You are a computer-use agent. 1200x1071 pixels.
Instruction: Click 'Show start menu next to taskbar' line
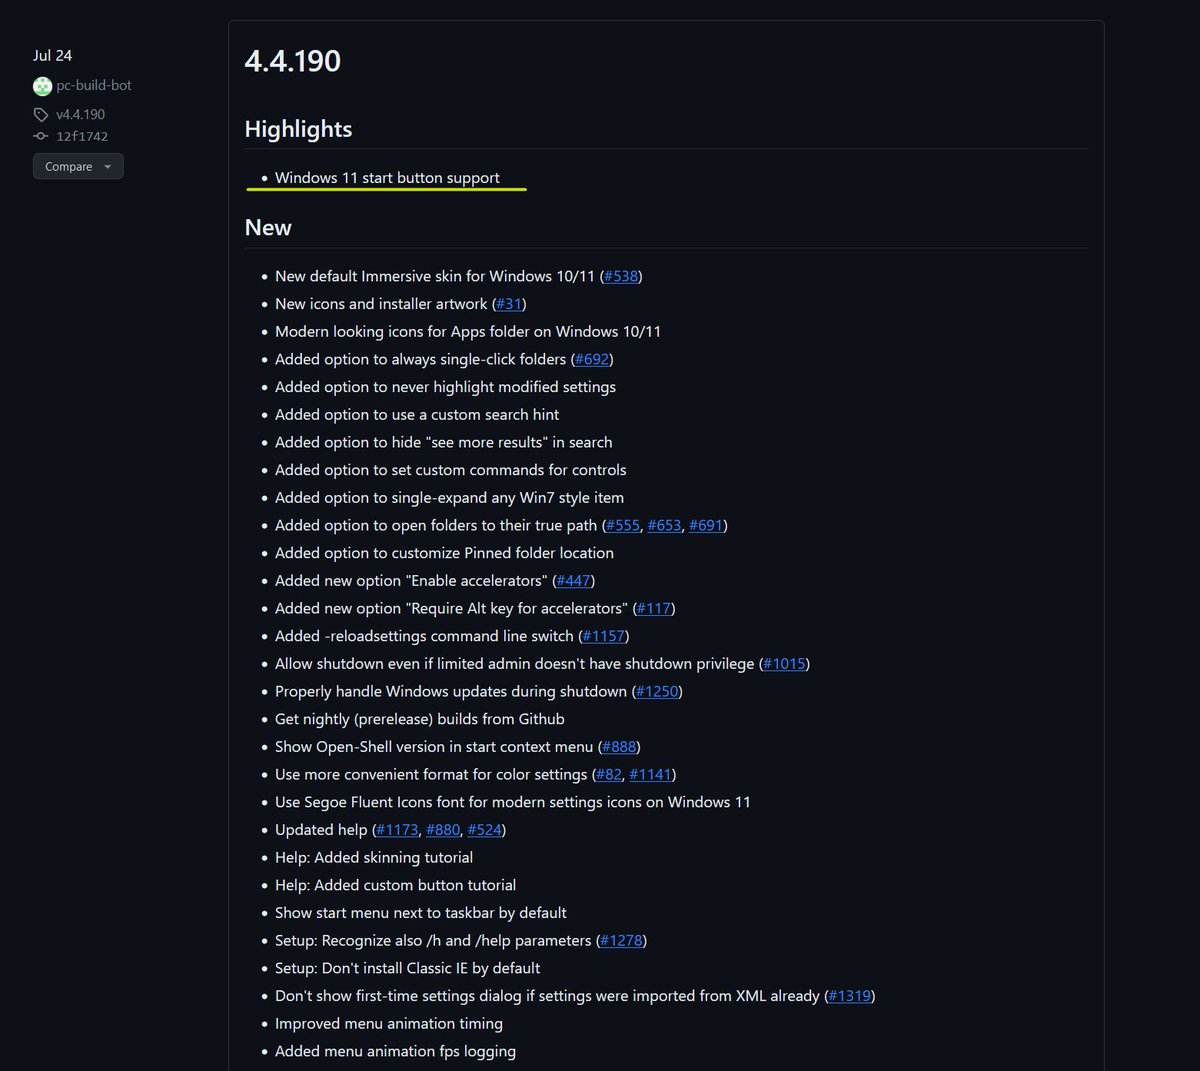click(420, 913)
